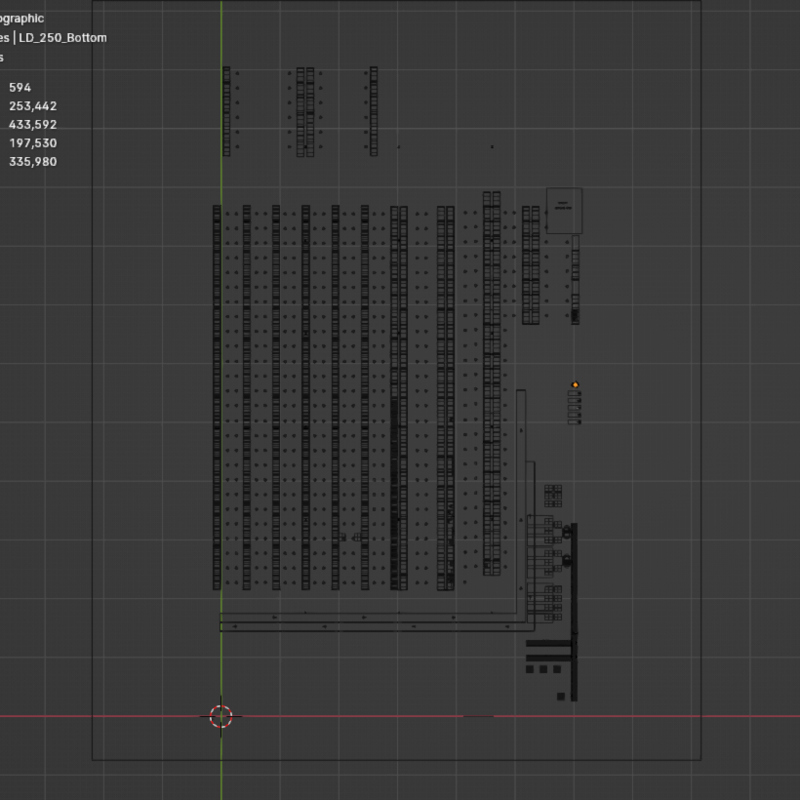Select the tallest double rack column

[x=491, y=383]
